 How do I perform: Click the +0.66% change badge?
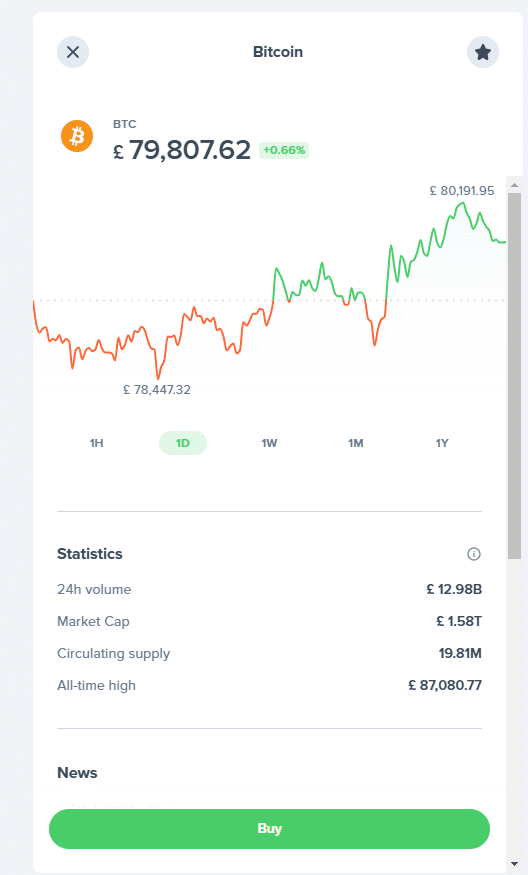coord(284,150)
